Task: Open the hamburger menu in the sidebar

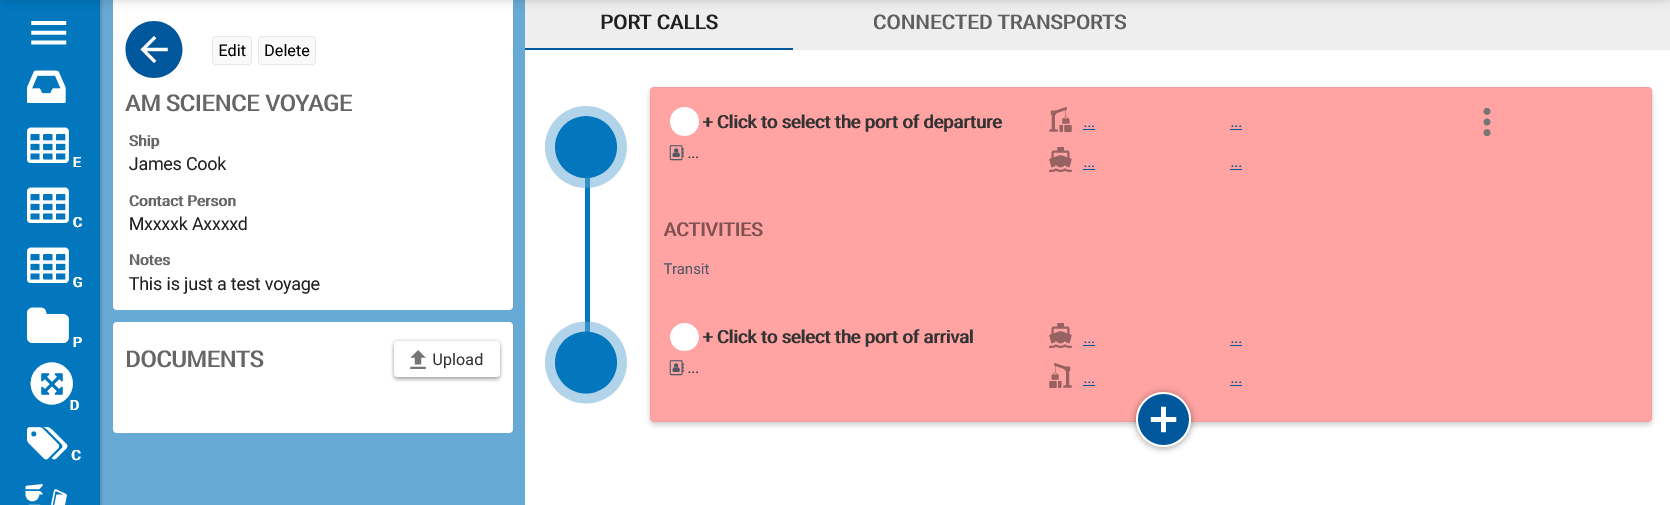Action: click(x=48, y=33)
